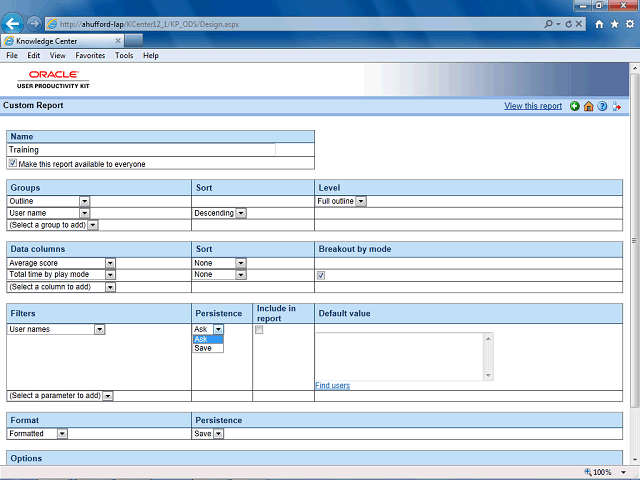Image resolution: width=640 pixels, height=480 pixels.
Task: Open the Tools menu
Action: point(124,56)
